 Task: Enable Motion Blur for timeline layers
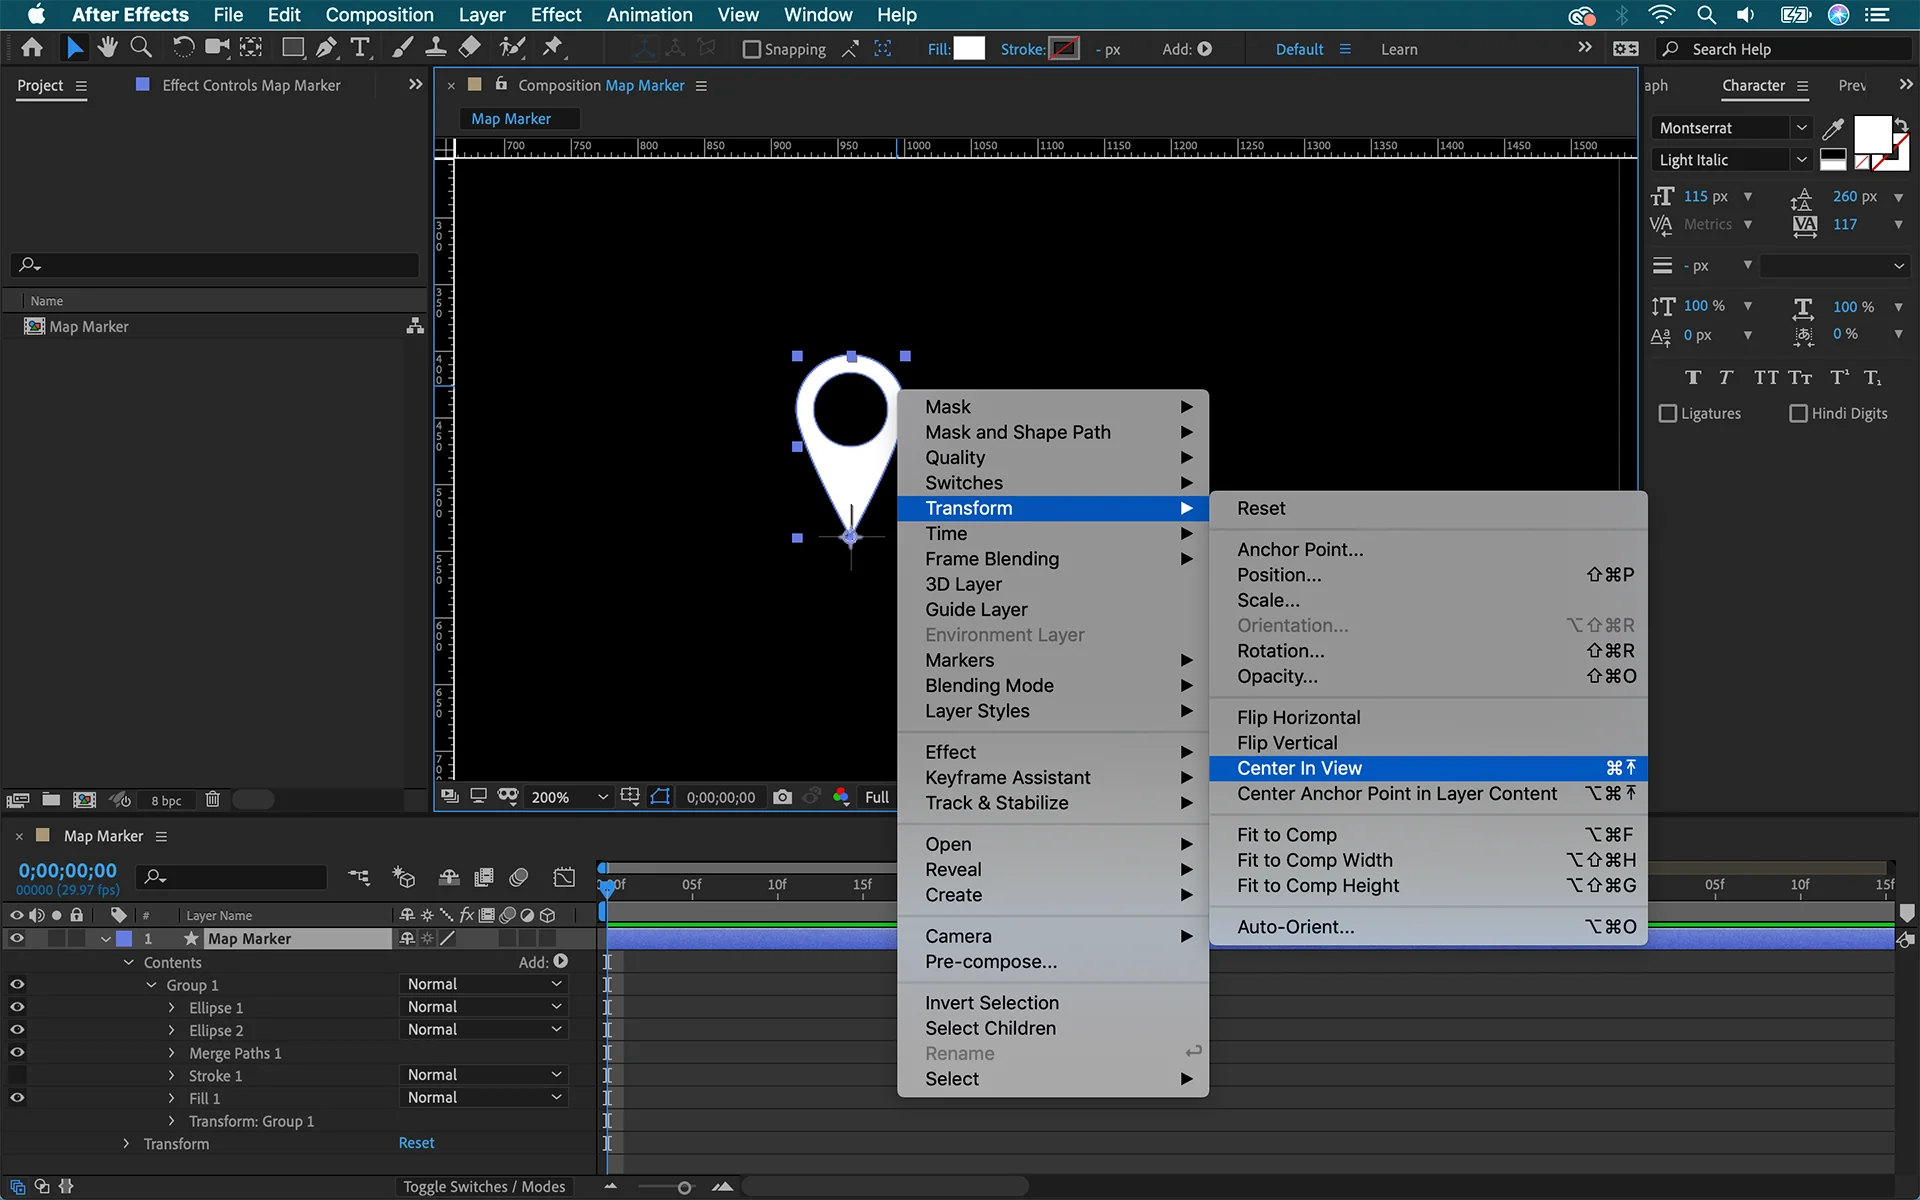tap(518, 878)
